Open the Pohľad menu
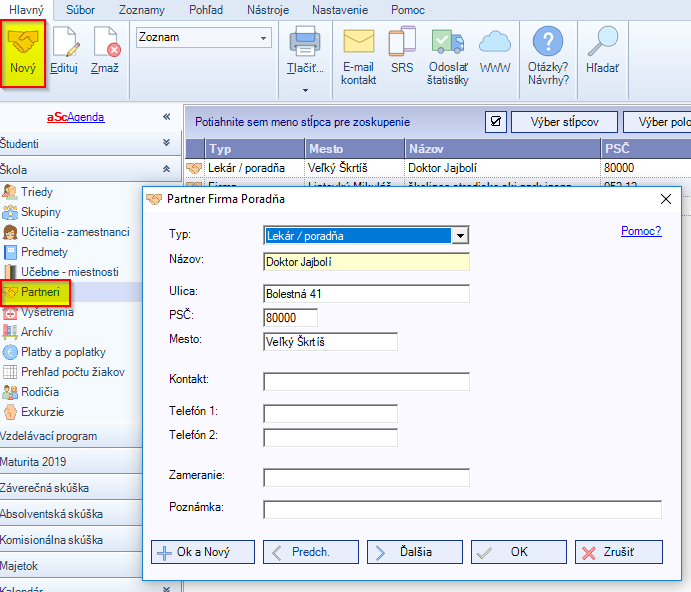The height and width of the screenshot is (592, 691). point(206,10)
